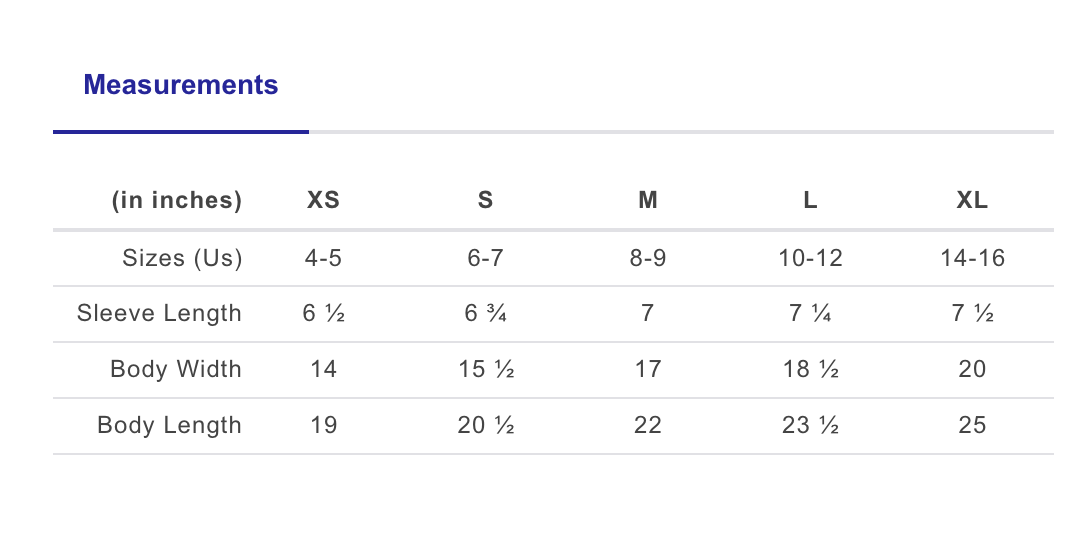Click the 6 ¾ sleeve length value
This screenshot has width=1072, height=558.
pos(485,313)
